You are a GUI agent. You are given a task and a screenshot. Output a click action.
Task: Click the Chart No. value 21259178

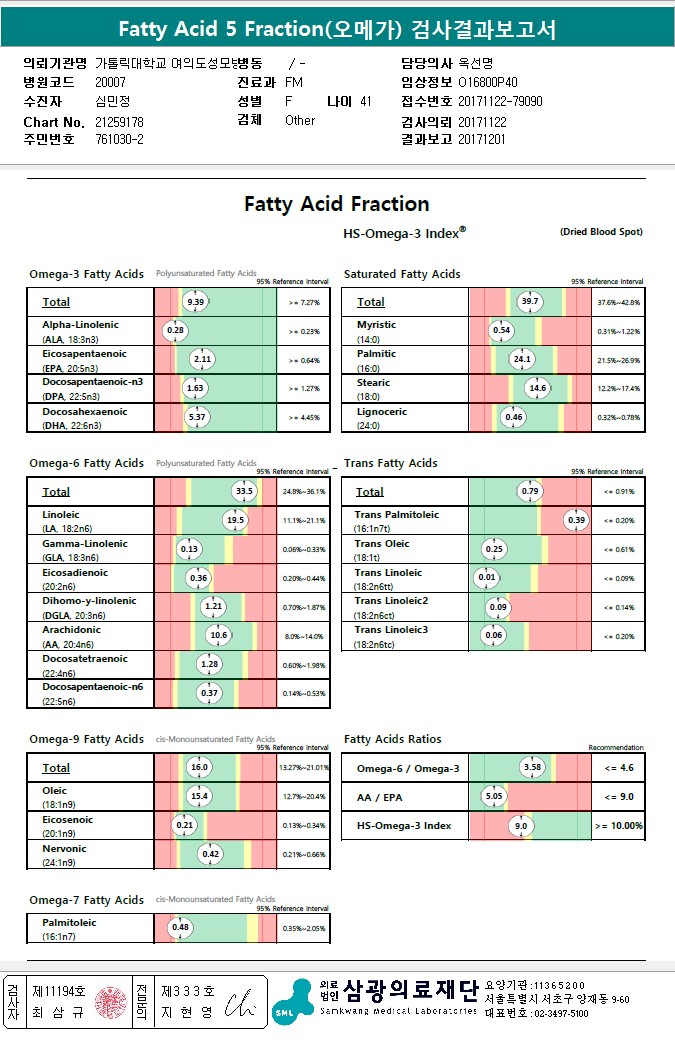119,122
